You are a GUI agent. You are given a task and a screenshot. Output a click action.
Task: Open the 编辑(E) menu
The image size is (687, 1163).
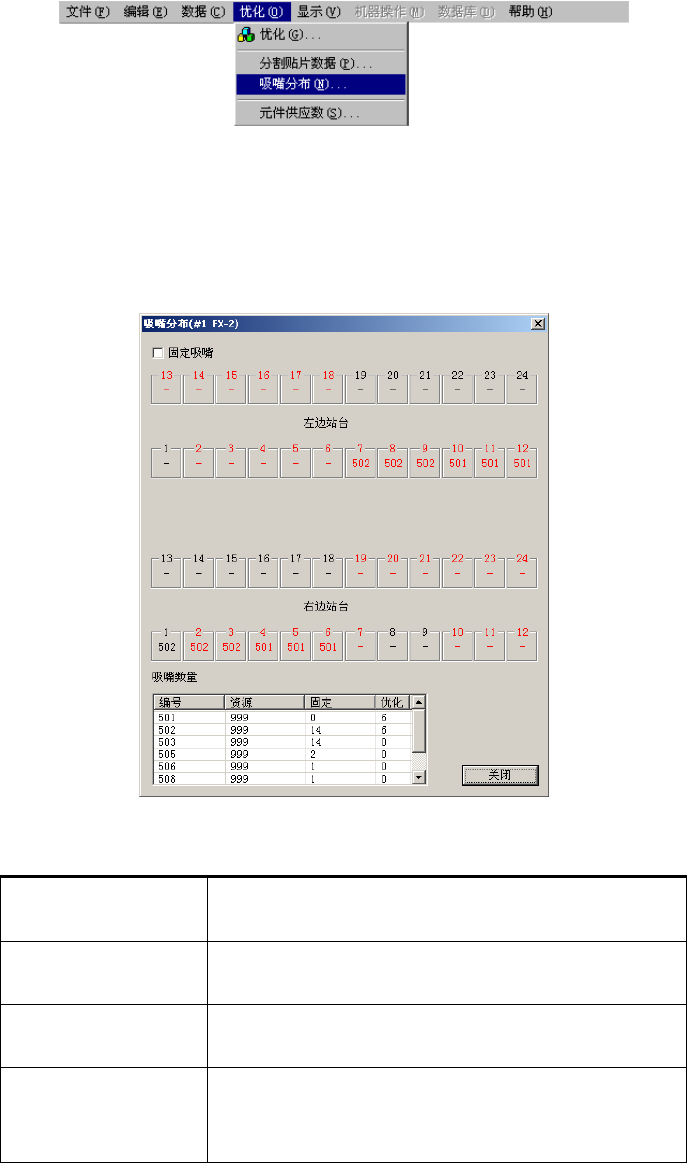coord(145,12)
